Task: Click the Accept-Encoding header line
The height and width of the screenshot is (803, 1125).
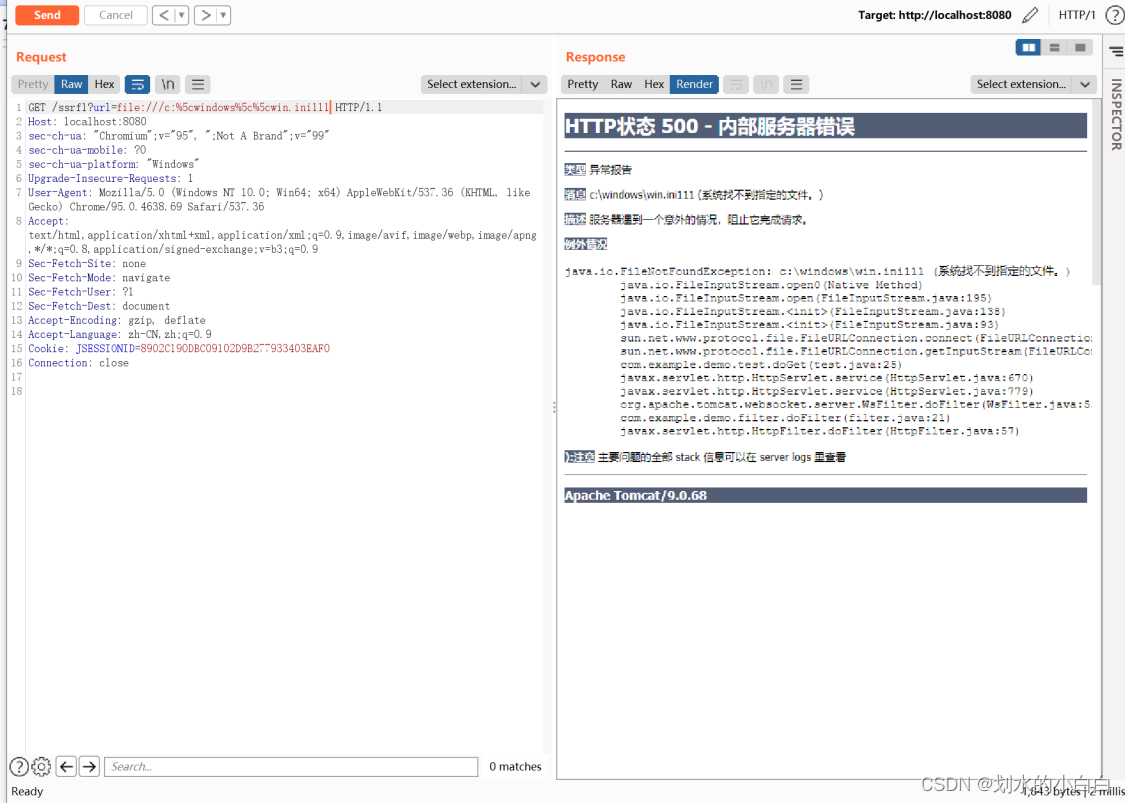Action: coord(117,320)
